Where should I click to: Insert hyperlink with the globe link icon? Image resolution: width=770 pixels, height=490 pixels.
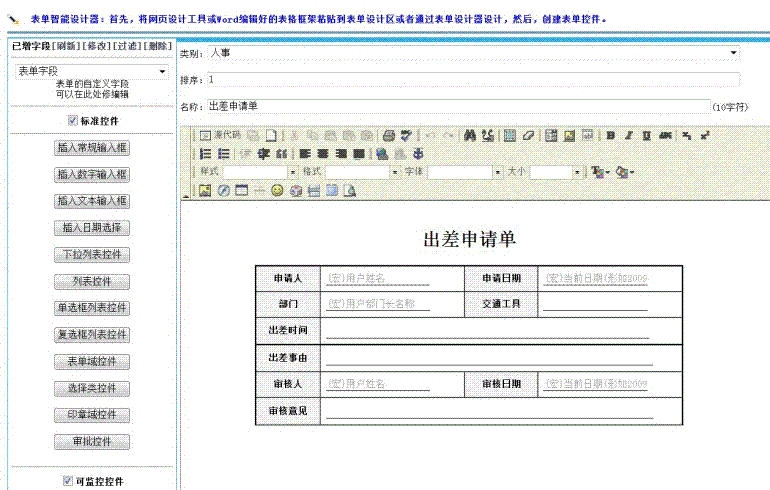point(382,154)
